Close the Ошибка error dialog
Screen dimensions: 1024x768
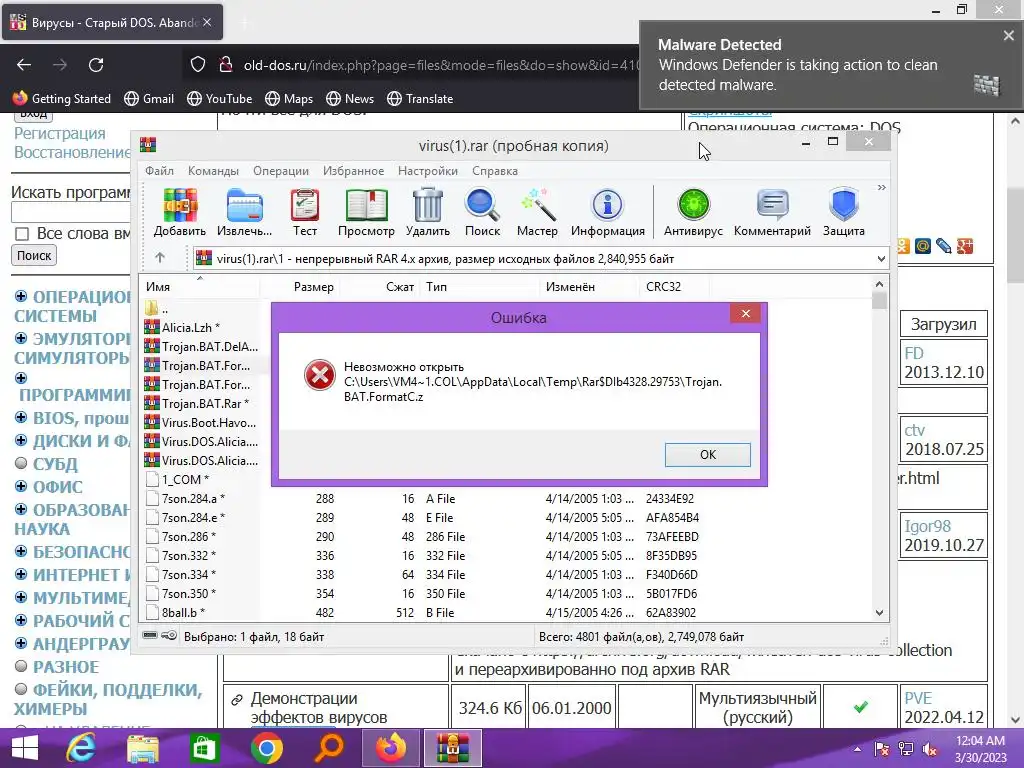coord(745,314)
